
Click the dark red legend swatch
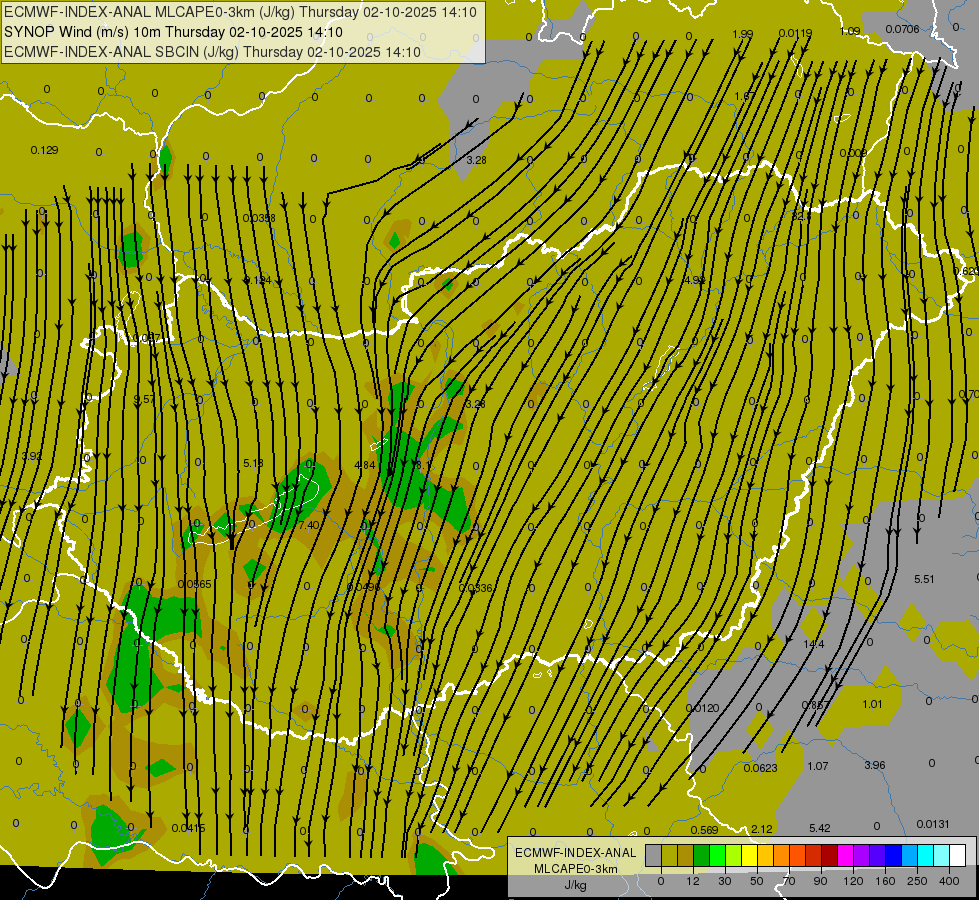coord(829,855)
